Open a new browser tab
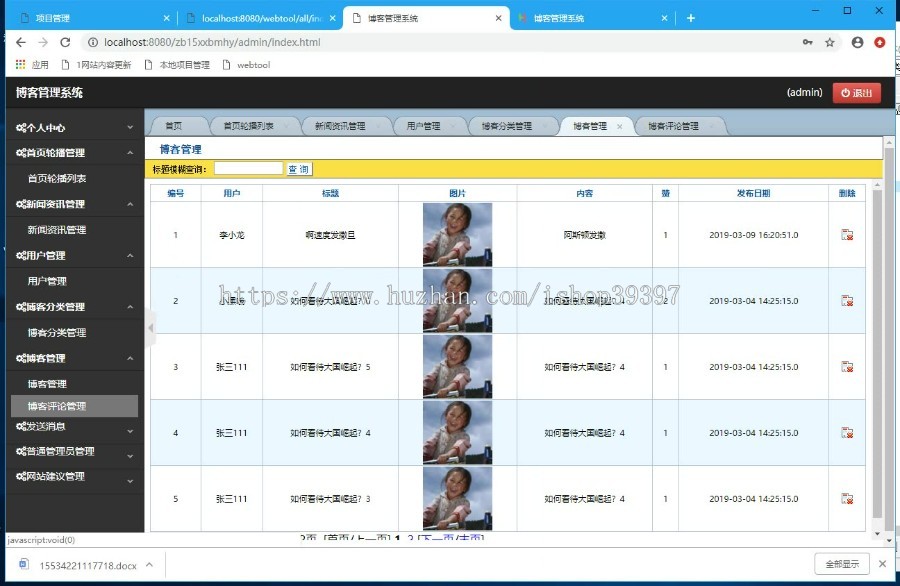Viewport: 900px width, 586px height. 690,18
